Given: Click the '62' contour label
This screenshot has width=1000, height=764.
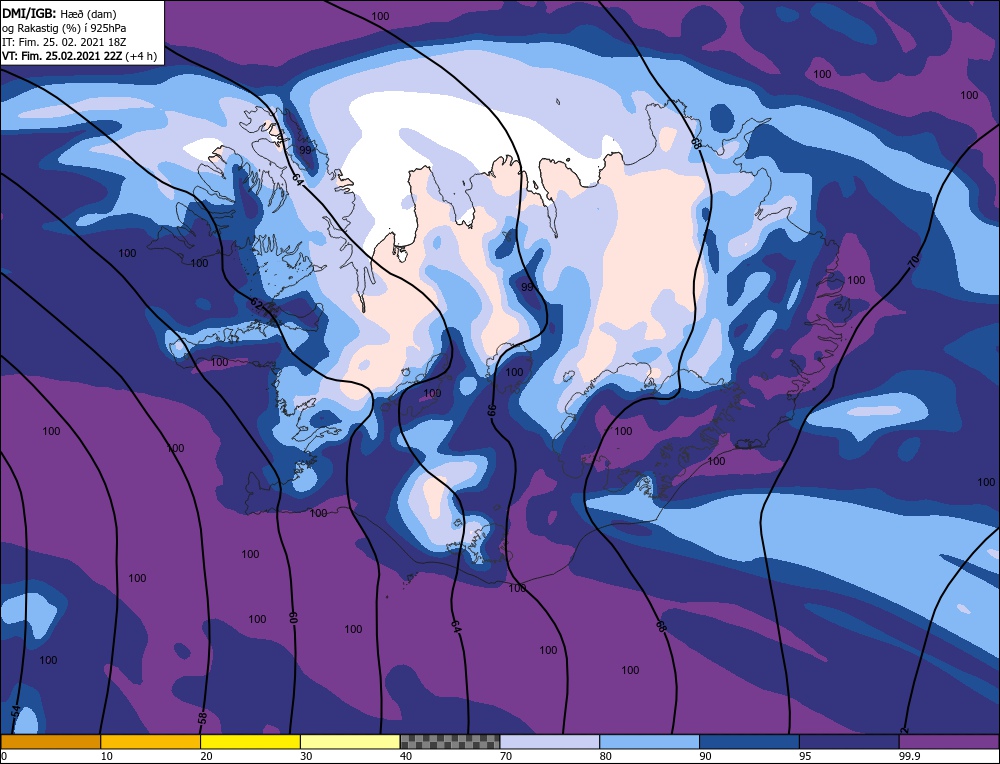Looking at the screenshot, I should tap(256, 304).
